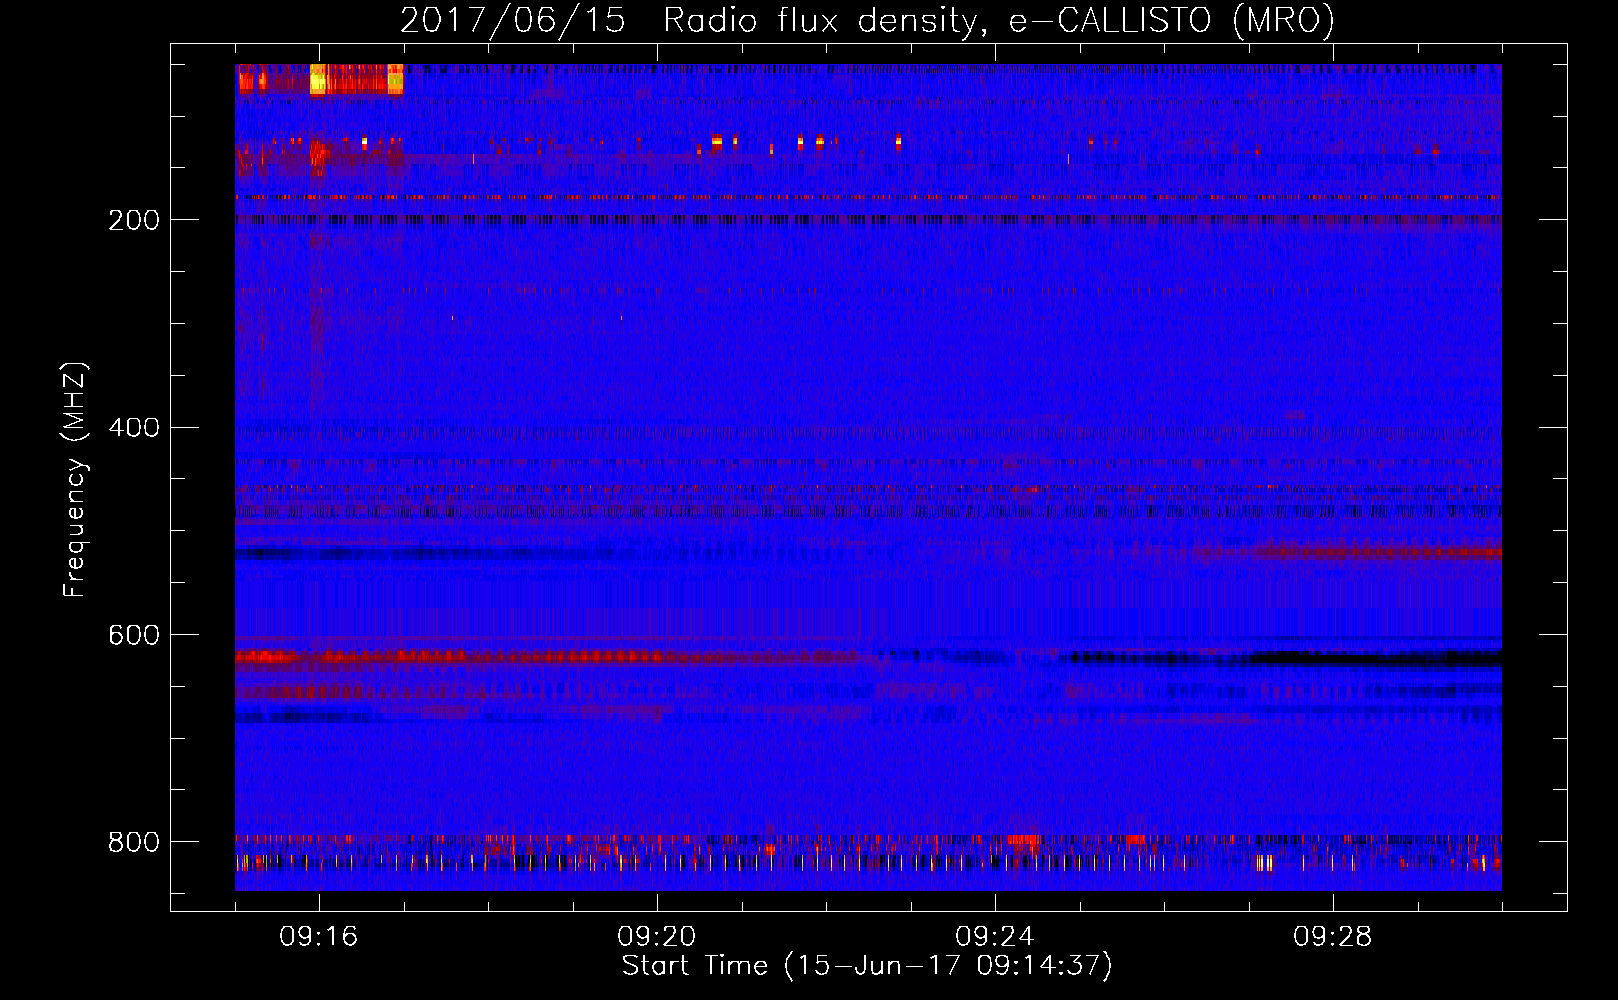Click the 600 frequency tick label
The height and width of the screenshot is (1000, 1618).
tap(134, 636)
